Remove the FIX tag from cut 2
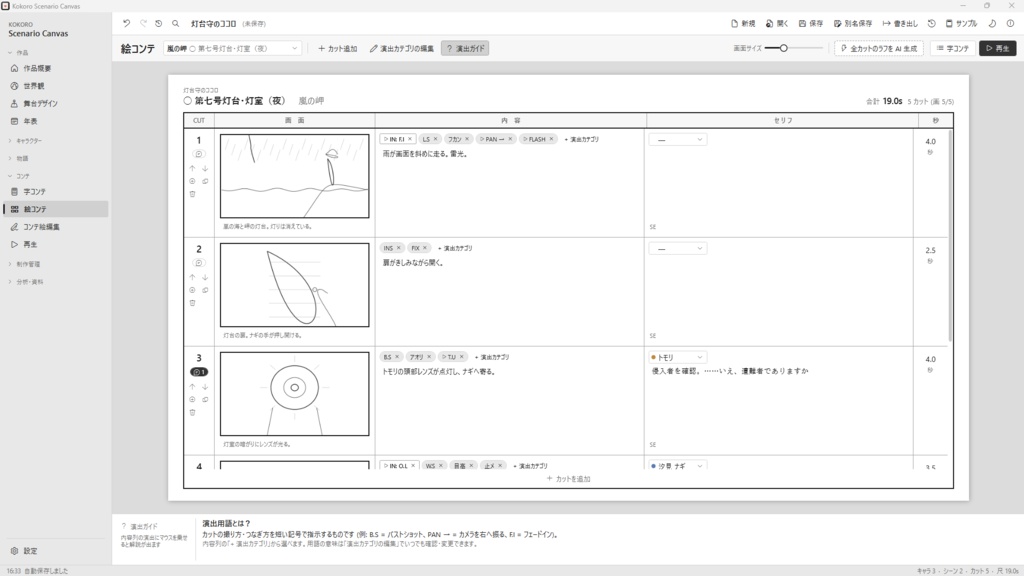 [425, 248]
